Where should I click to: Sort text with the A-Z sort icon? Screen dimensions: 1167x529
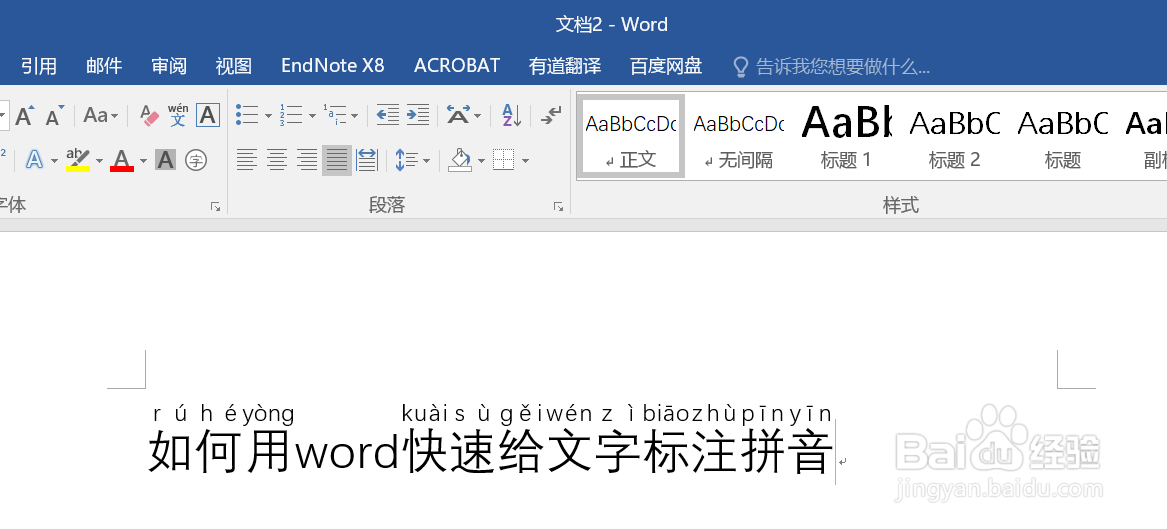(x=511, y=115)
